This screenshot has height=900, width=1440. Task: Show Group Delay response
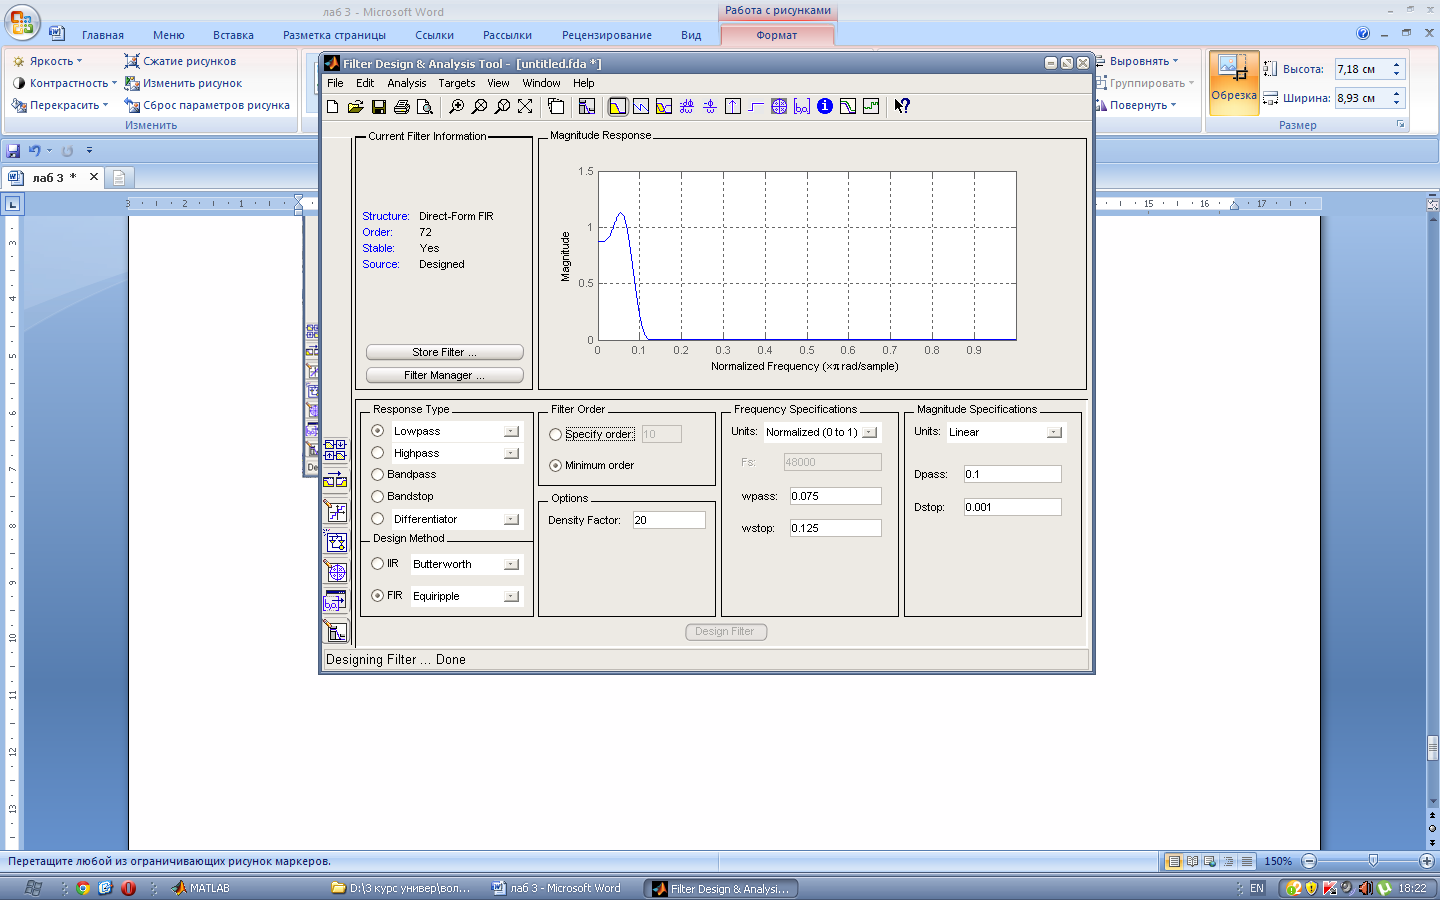click(x=687, y=106)
